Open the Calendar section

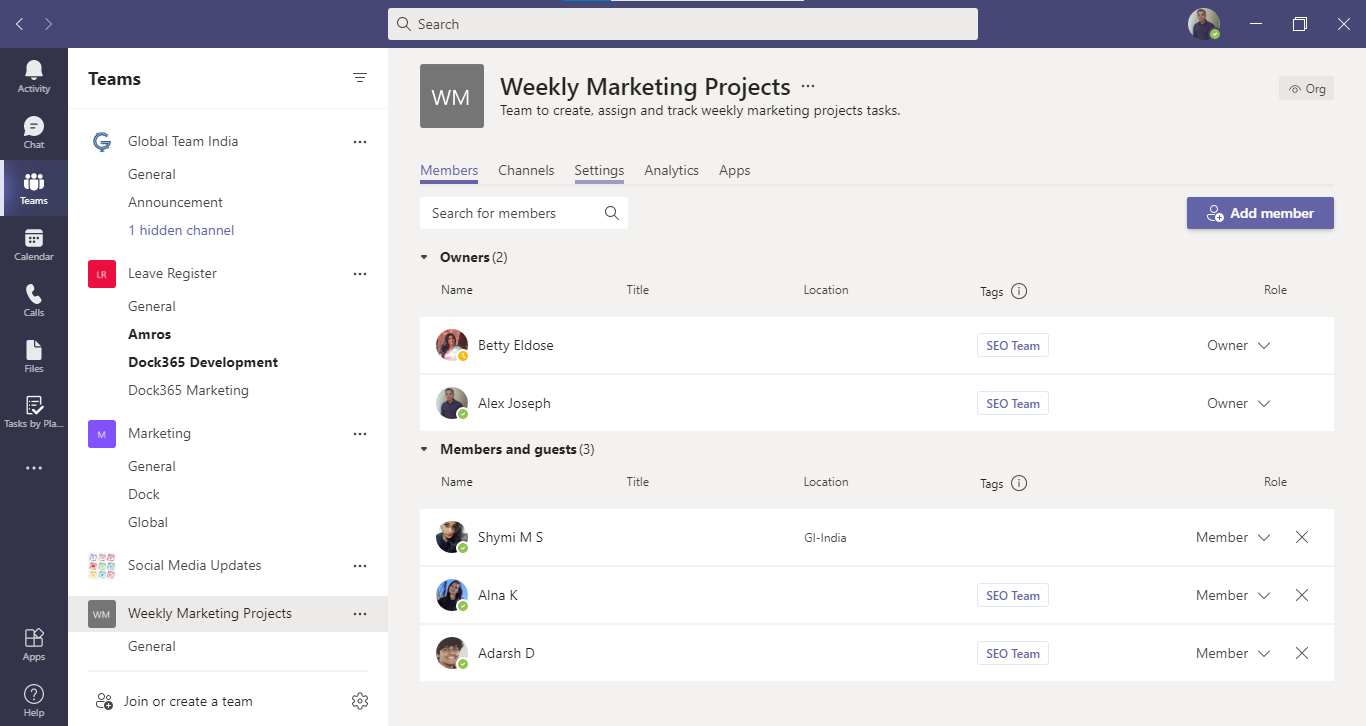(33, 243)
